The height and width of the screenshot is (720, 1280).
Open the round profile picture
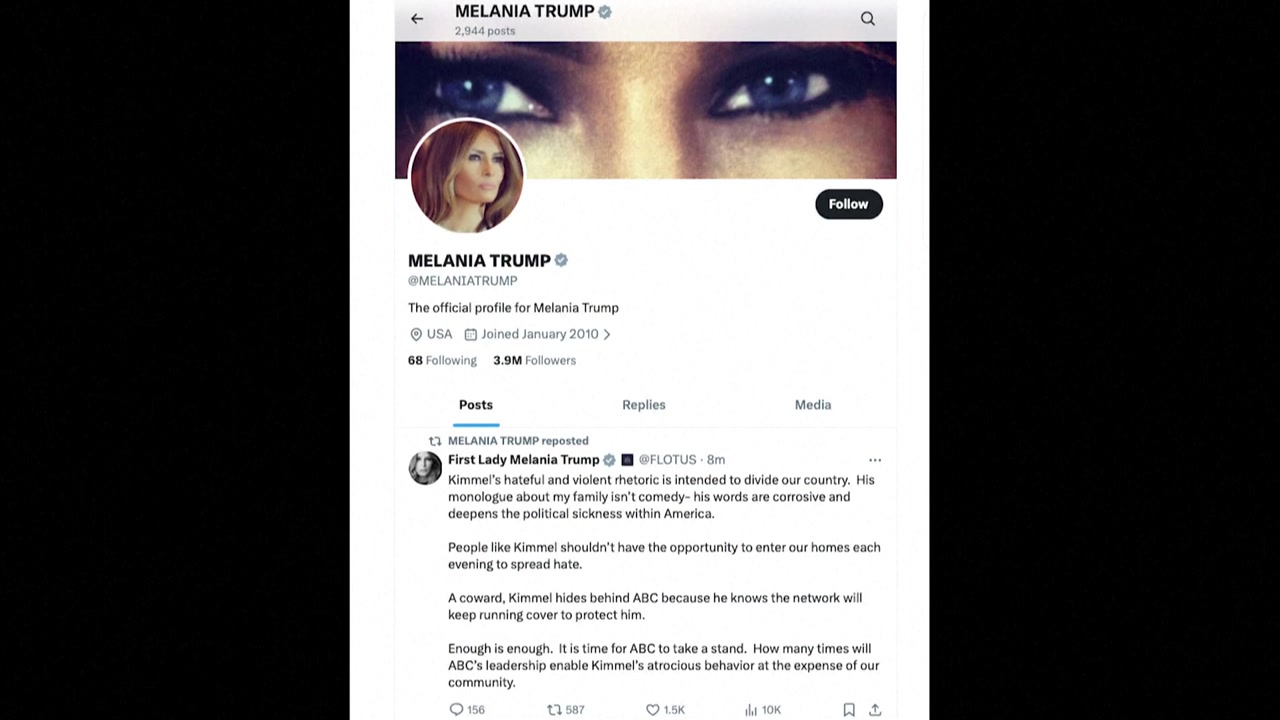click(x=466, y=177)
